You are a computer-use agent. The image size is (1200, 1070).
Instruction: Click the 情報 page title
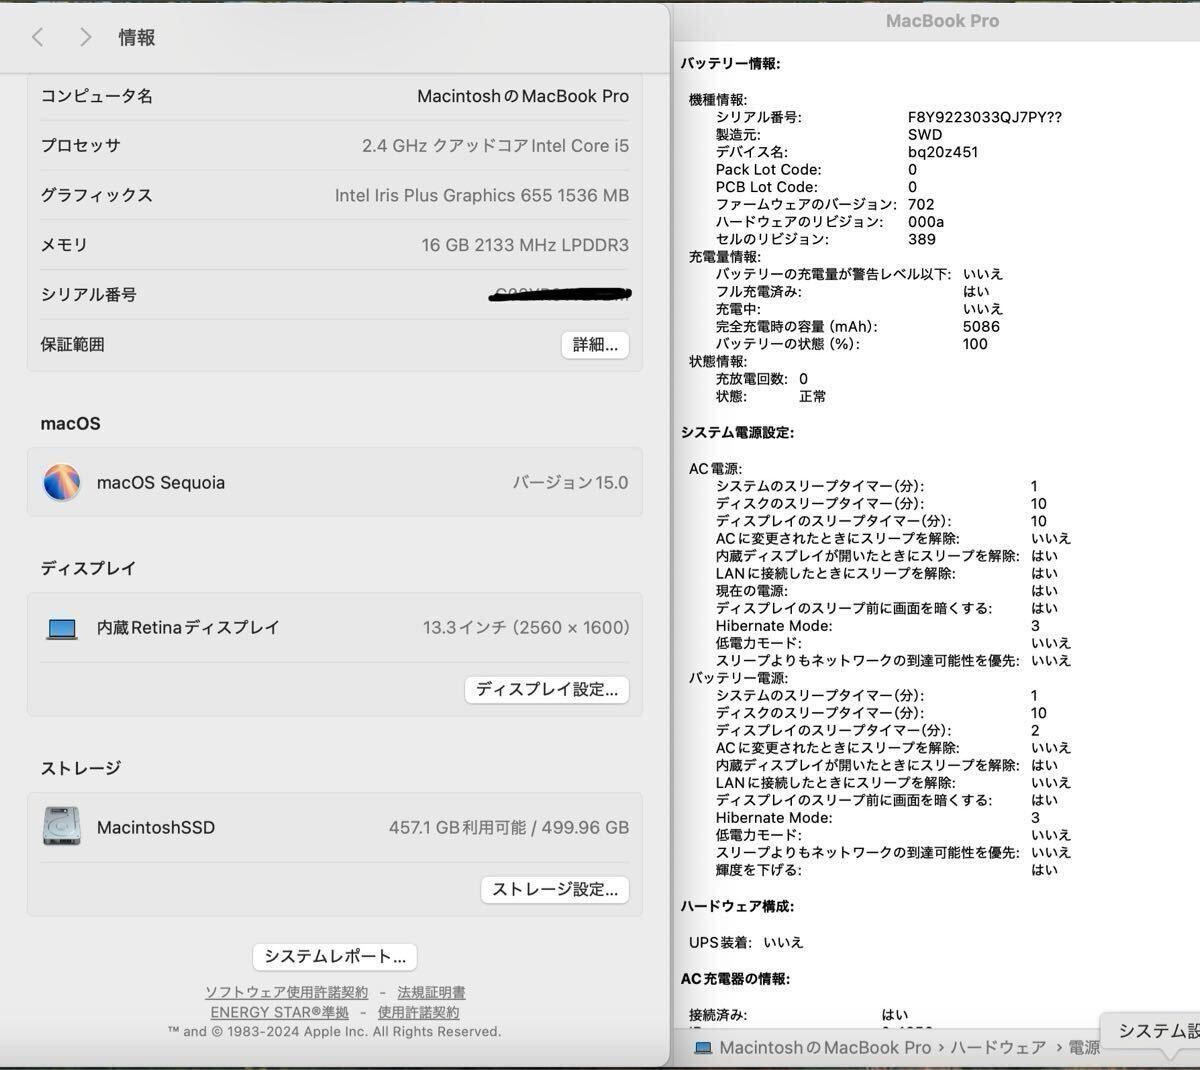137,37
